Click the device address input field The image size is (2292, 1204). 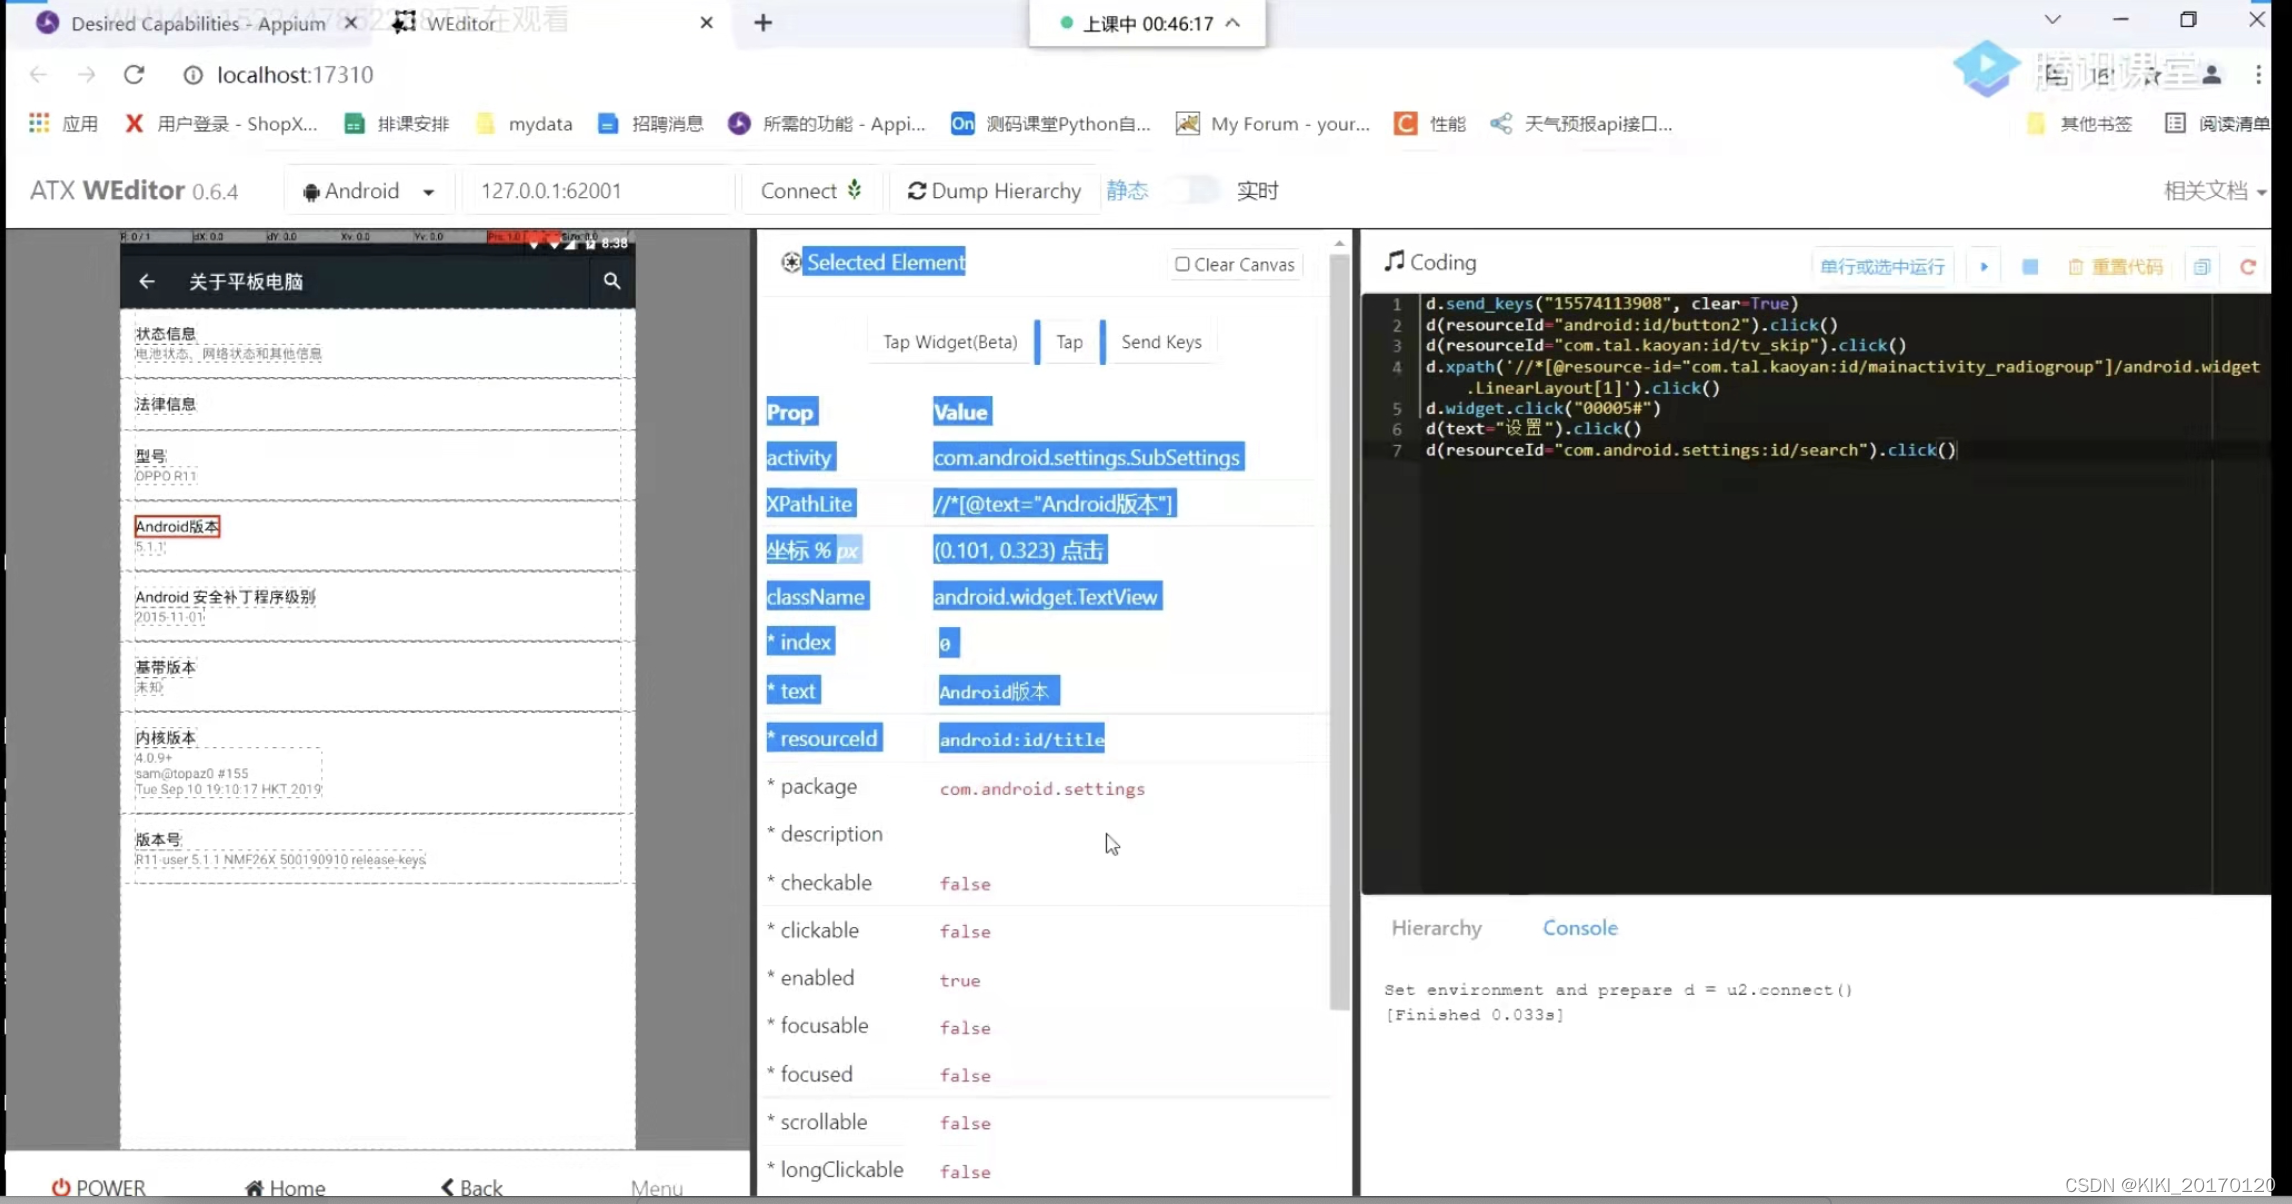598,191
